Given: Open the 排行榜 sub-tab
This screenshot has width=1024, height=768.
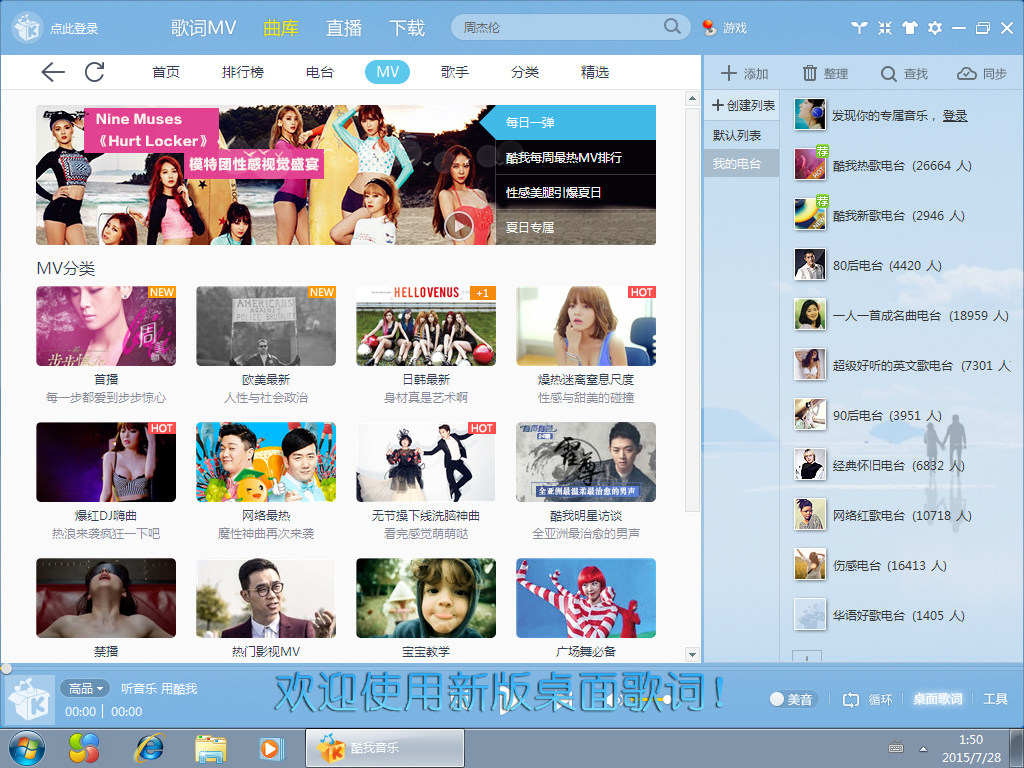Looking at the screenshot, I should [243, 72].
